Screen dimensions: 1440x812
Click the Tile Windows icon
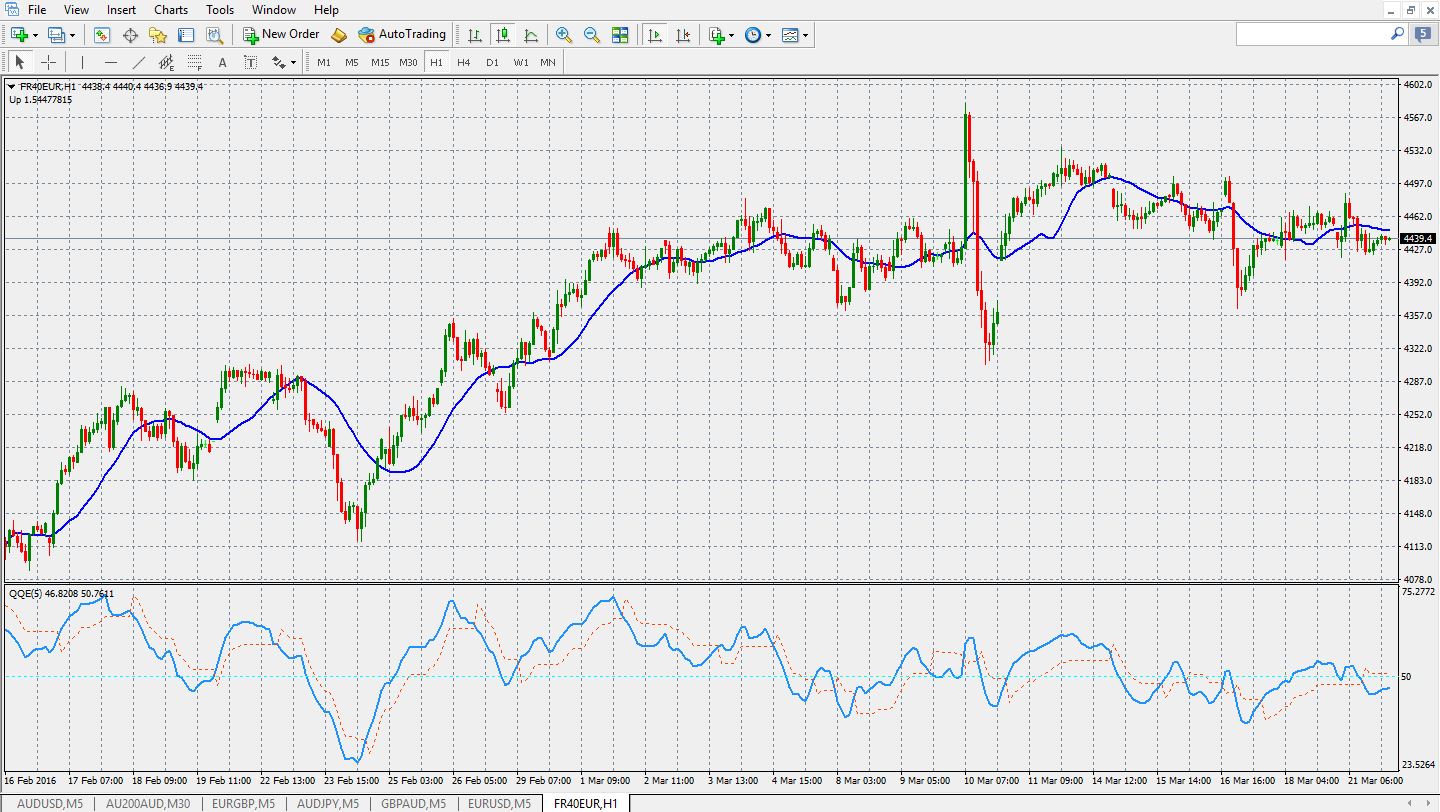point(620,35)
